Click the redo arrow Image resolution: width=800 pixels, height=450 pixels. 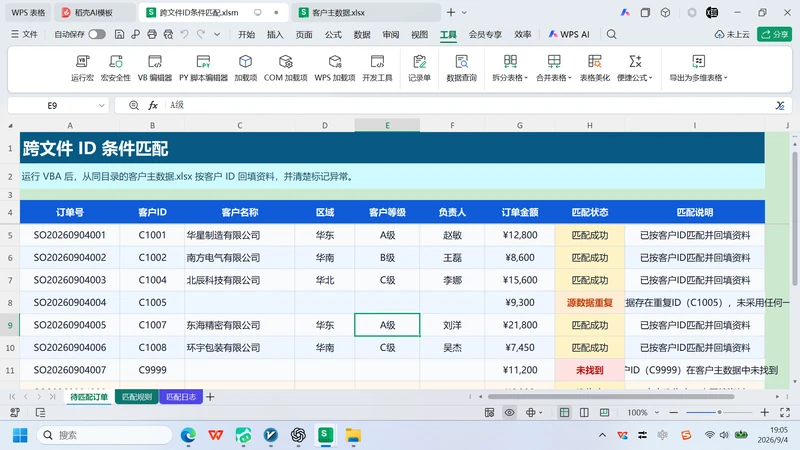(x=201, y=34)
